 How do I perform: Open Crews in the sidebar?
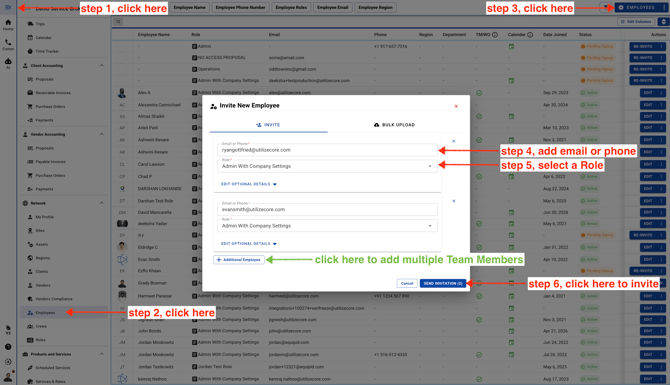pos(41,326)
